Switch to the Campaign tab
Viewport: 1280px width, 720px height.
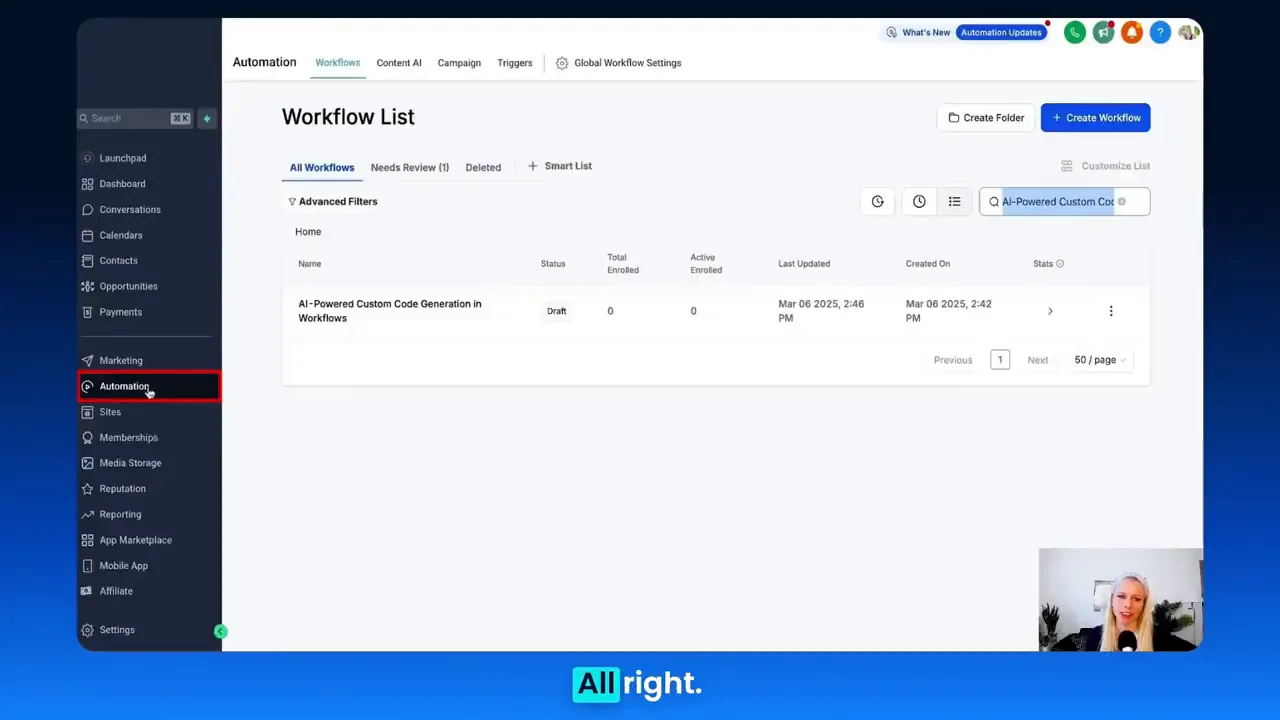459,63
